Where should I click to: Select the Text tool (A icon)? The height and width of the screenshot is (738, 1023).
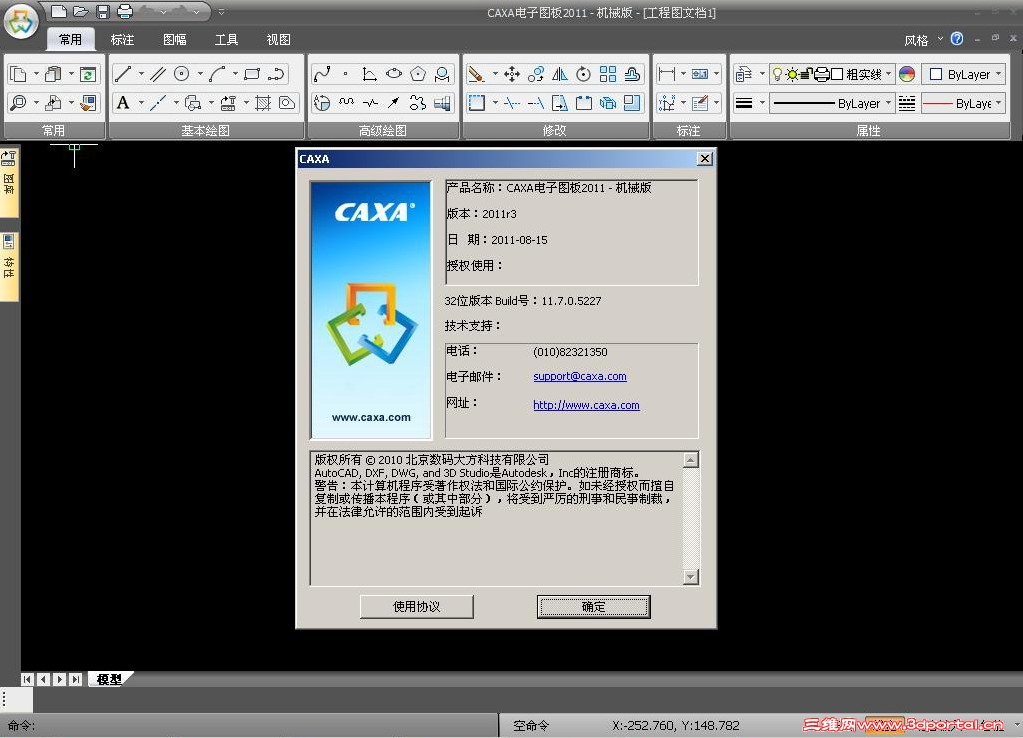[123, 102]
